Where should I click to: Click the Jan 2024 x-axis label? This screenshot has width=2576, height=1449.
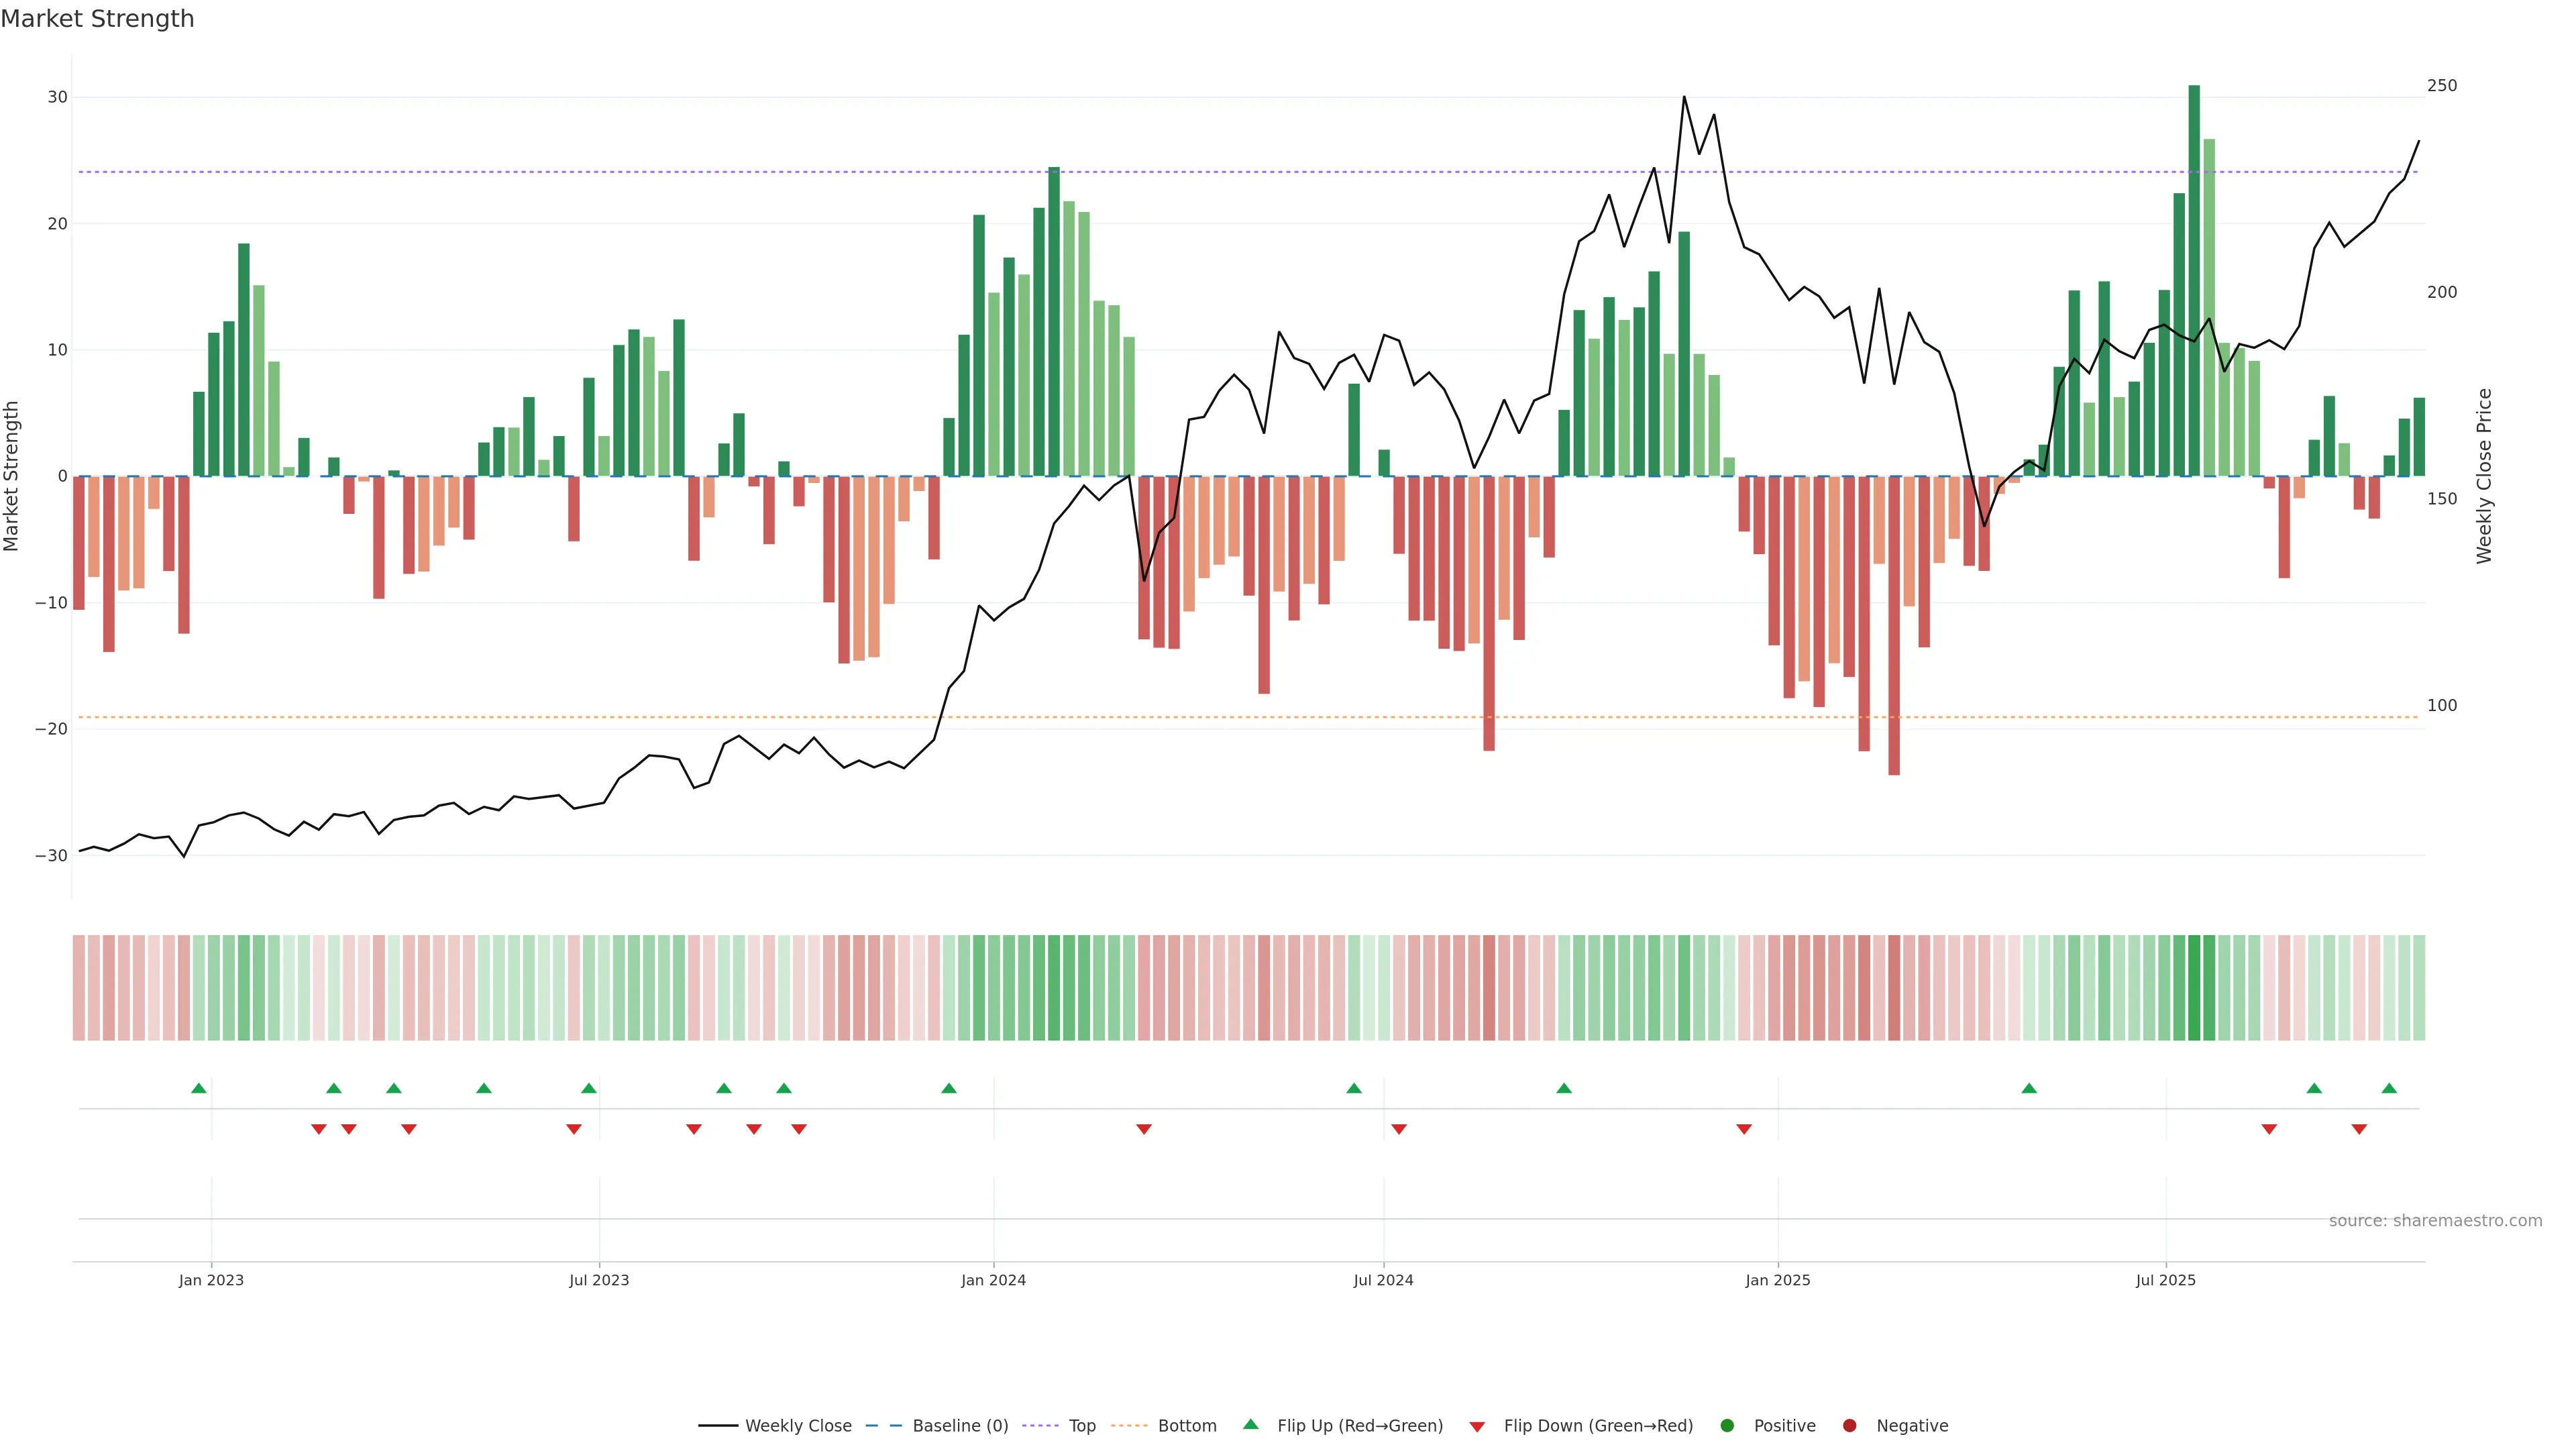(993, 1280)
